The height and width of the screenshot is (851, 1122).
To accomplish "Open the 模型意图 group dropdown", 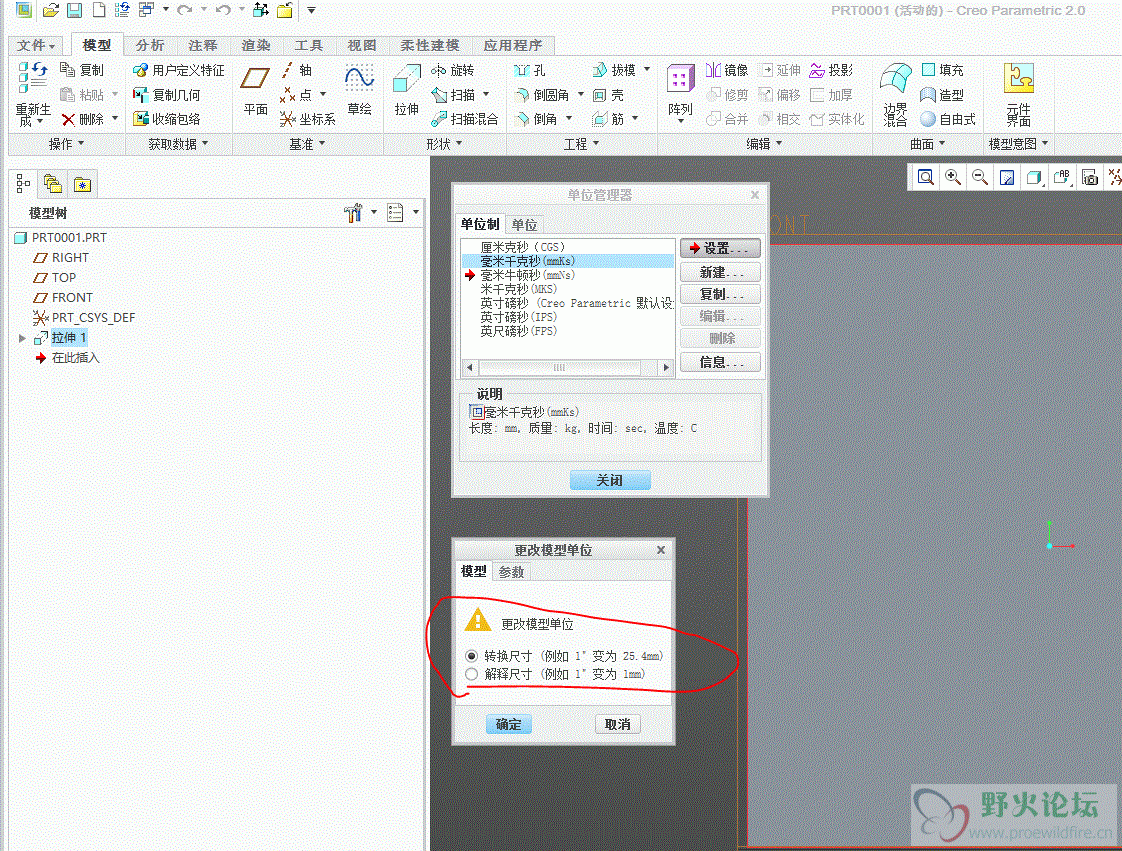I will [1018, 144].
